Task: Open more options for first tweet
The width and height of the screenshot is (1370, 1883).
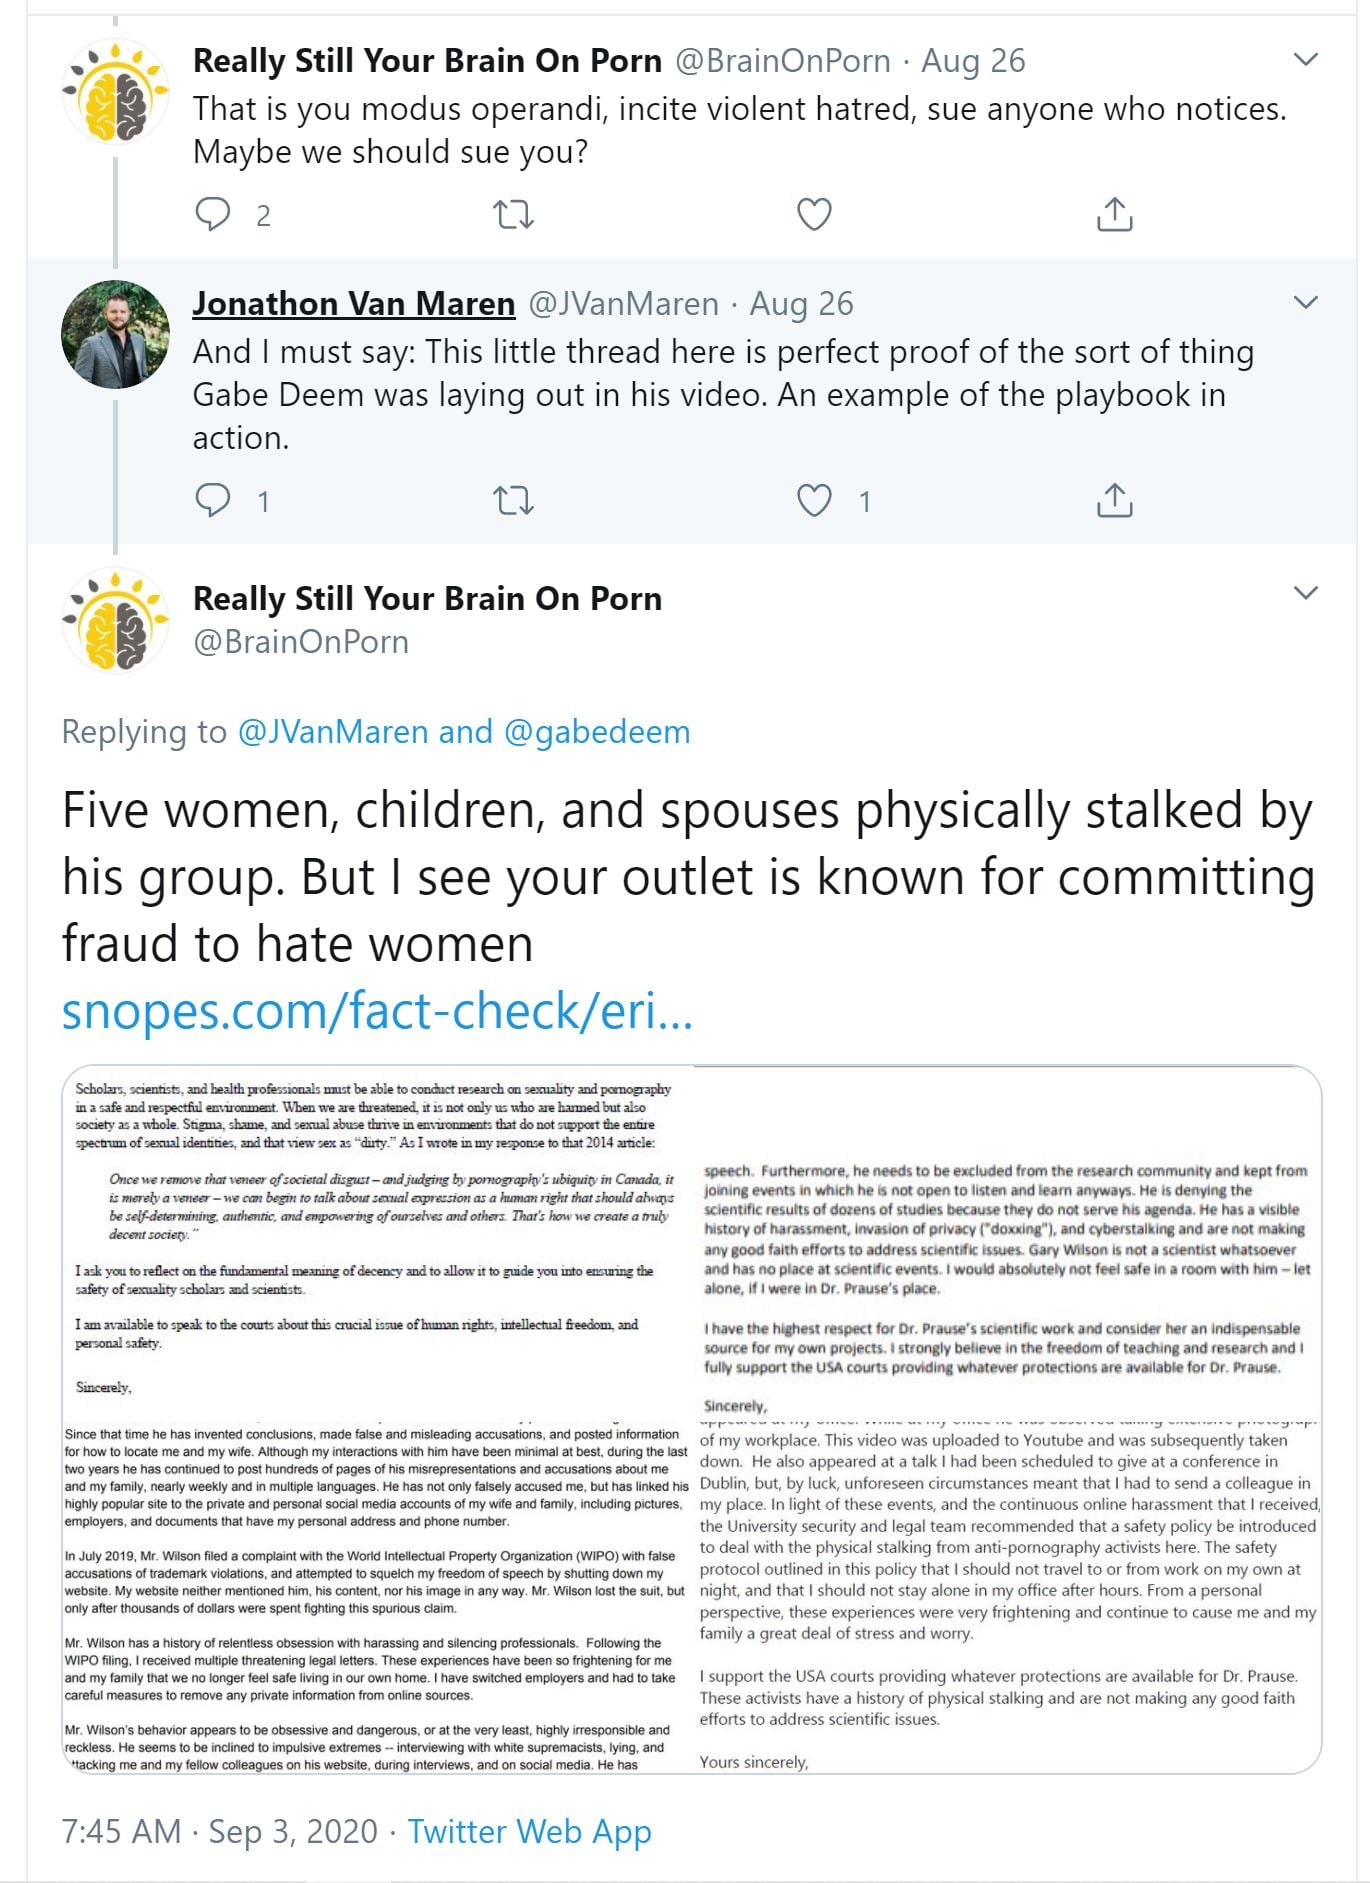Action: (1305, 60)
